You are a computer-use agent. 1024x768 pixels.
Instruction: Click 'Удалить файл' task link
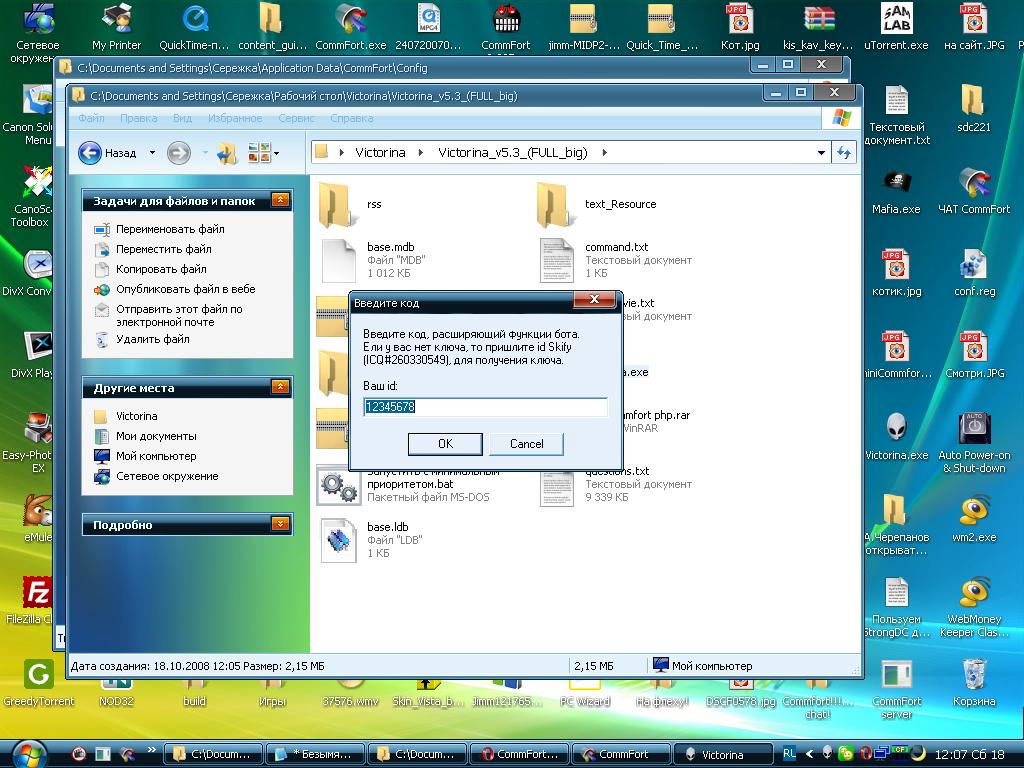pyautogui.click(x=152, y=339)
